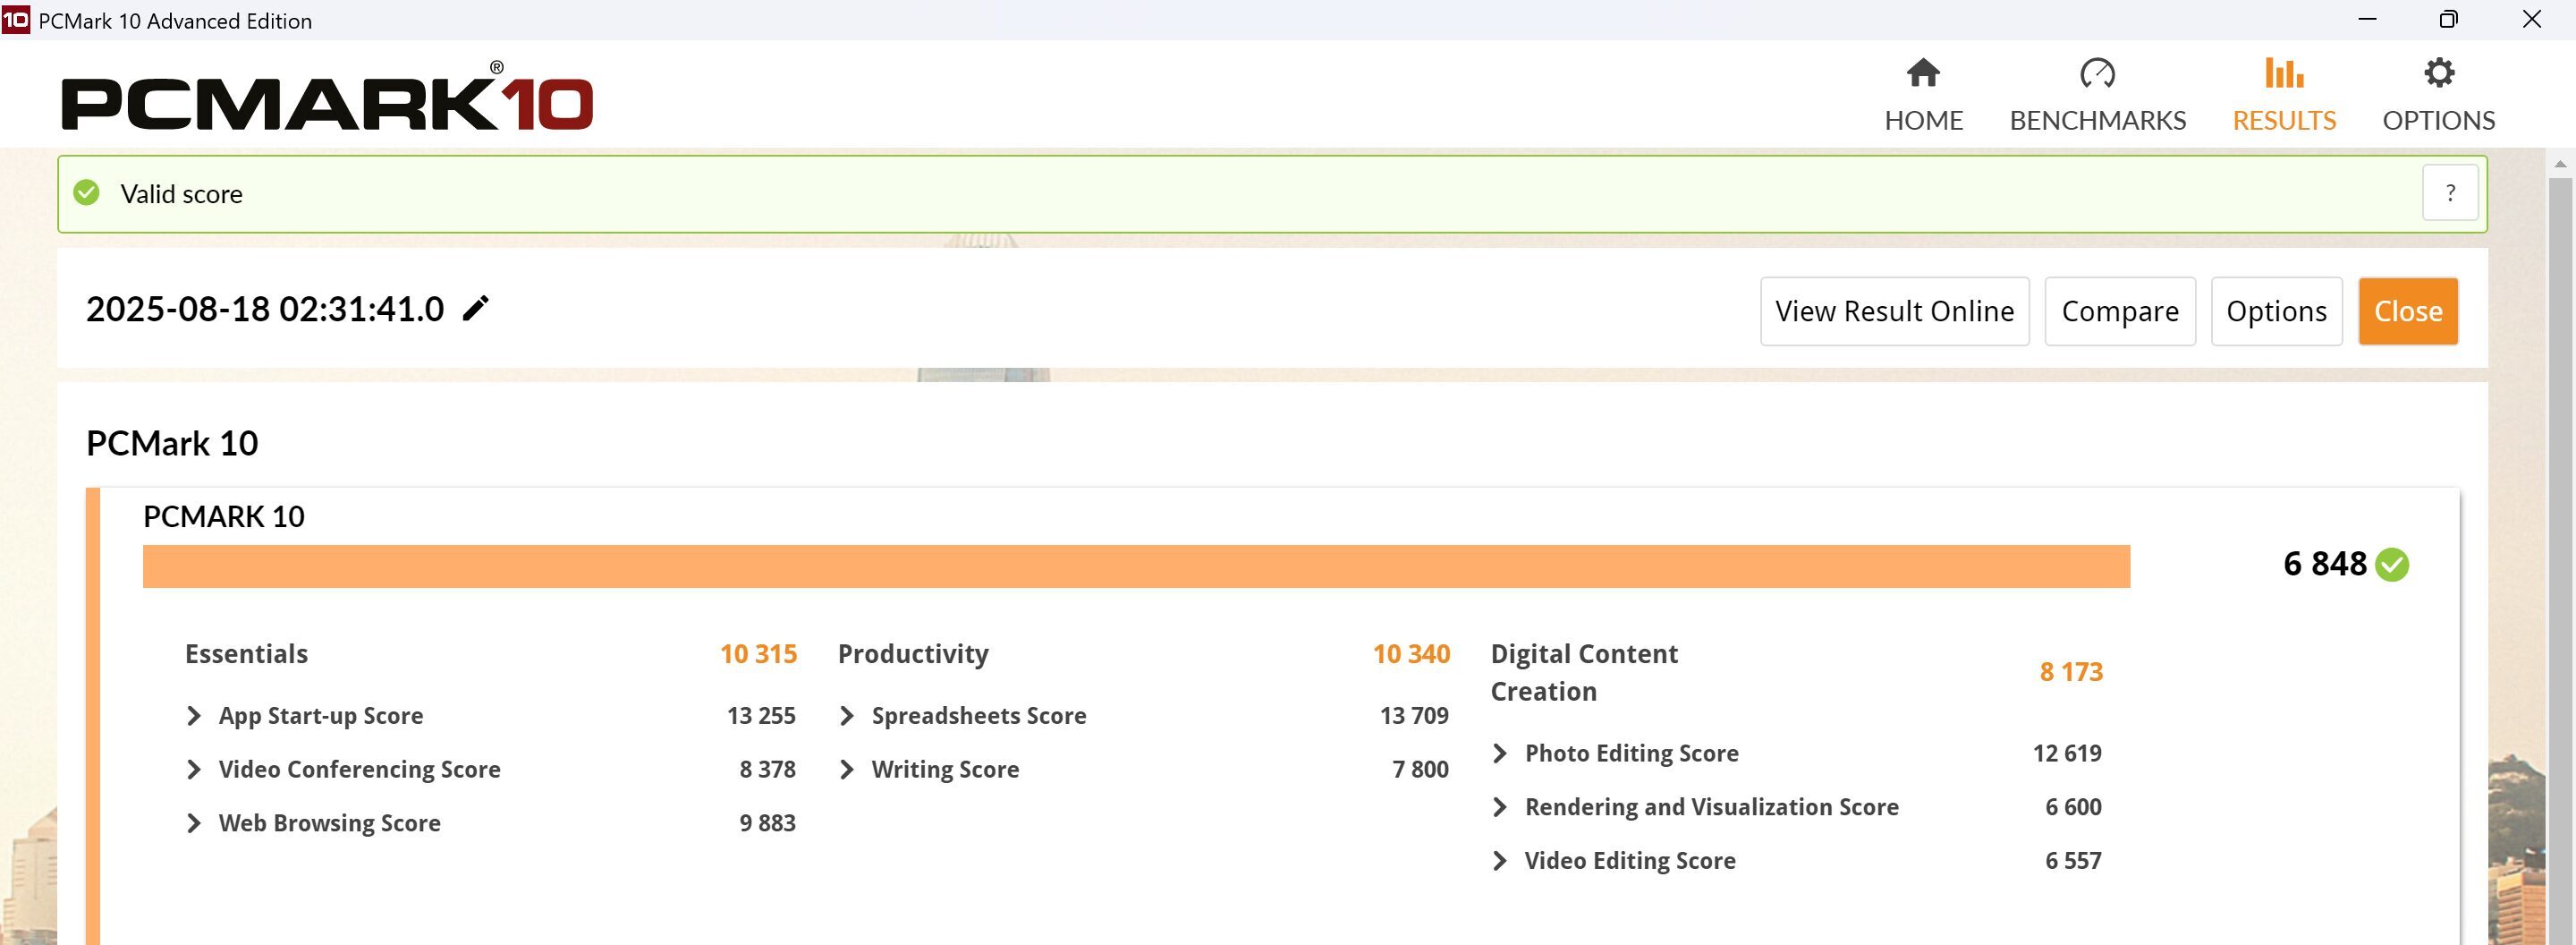Click the value 8 378

tap(768, 769)
